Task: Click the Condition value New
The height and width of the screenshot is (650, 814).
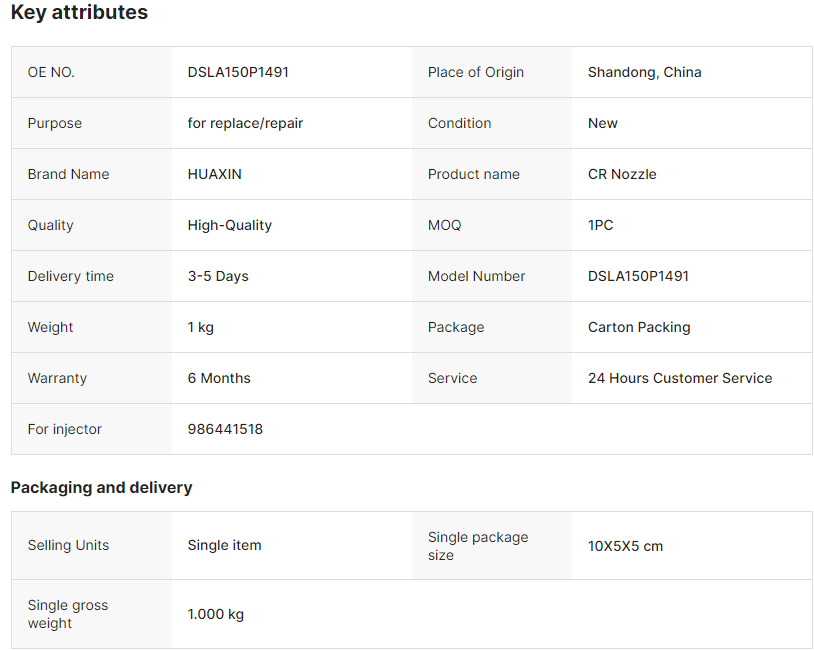Action: (x=602, y=123)
